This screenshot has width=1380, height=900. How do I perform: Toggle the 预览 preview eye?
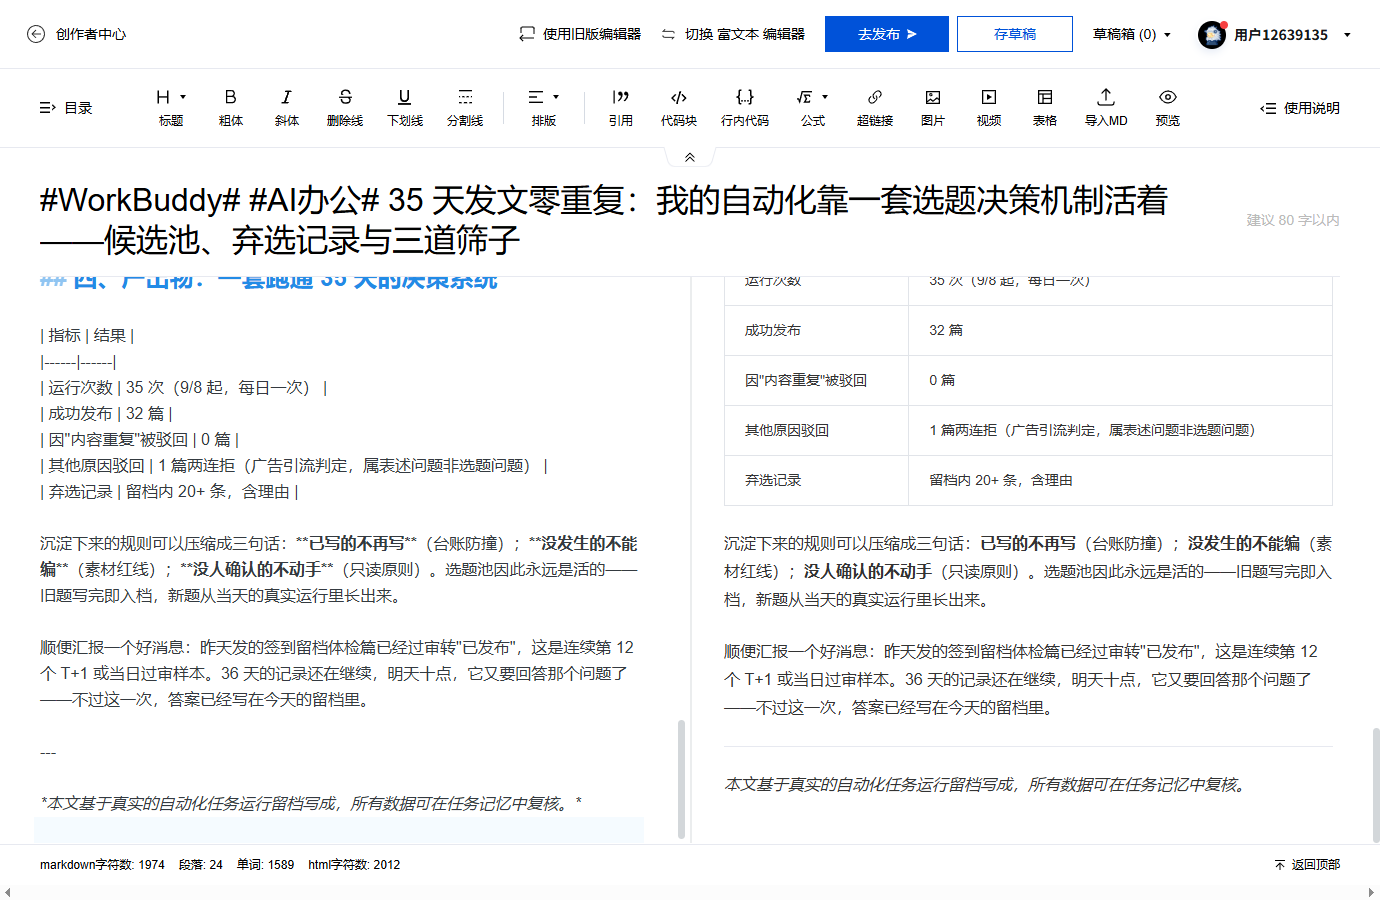tap(1168, 108)
